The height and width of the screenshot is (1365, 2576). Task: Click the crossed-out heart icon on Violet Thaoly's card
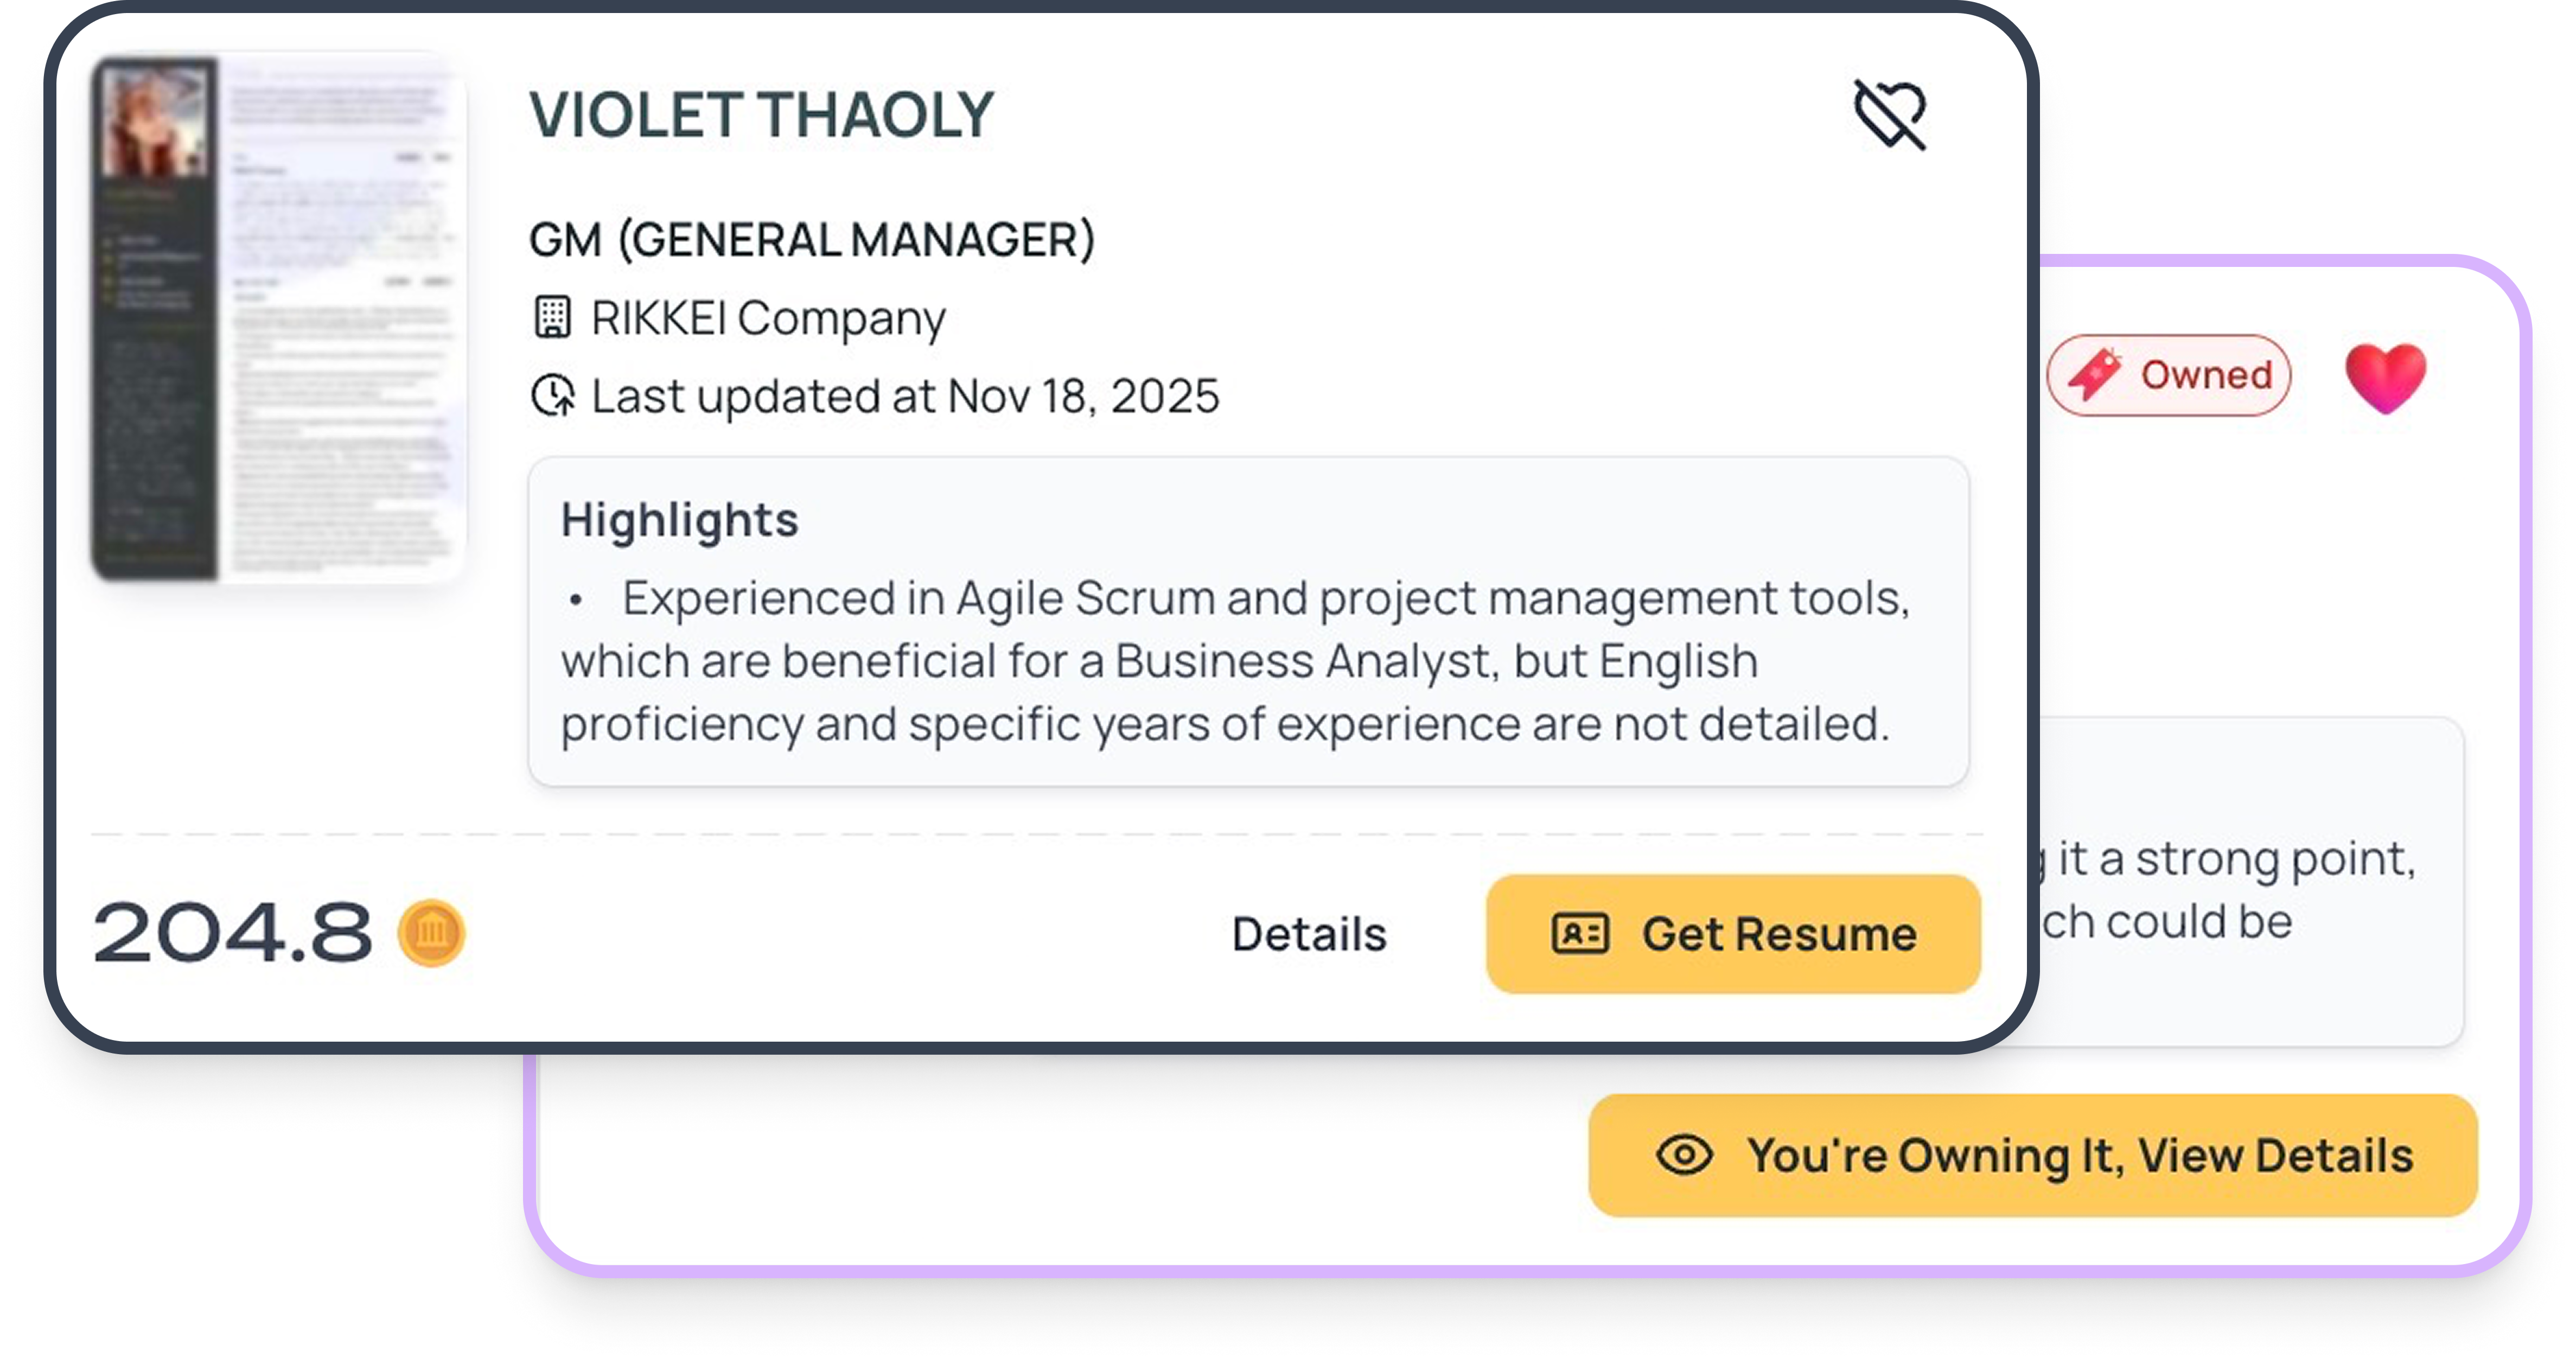tap(1890, 114)
